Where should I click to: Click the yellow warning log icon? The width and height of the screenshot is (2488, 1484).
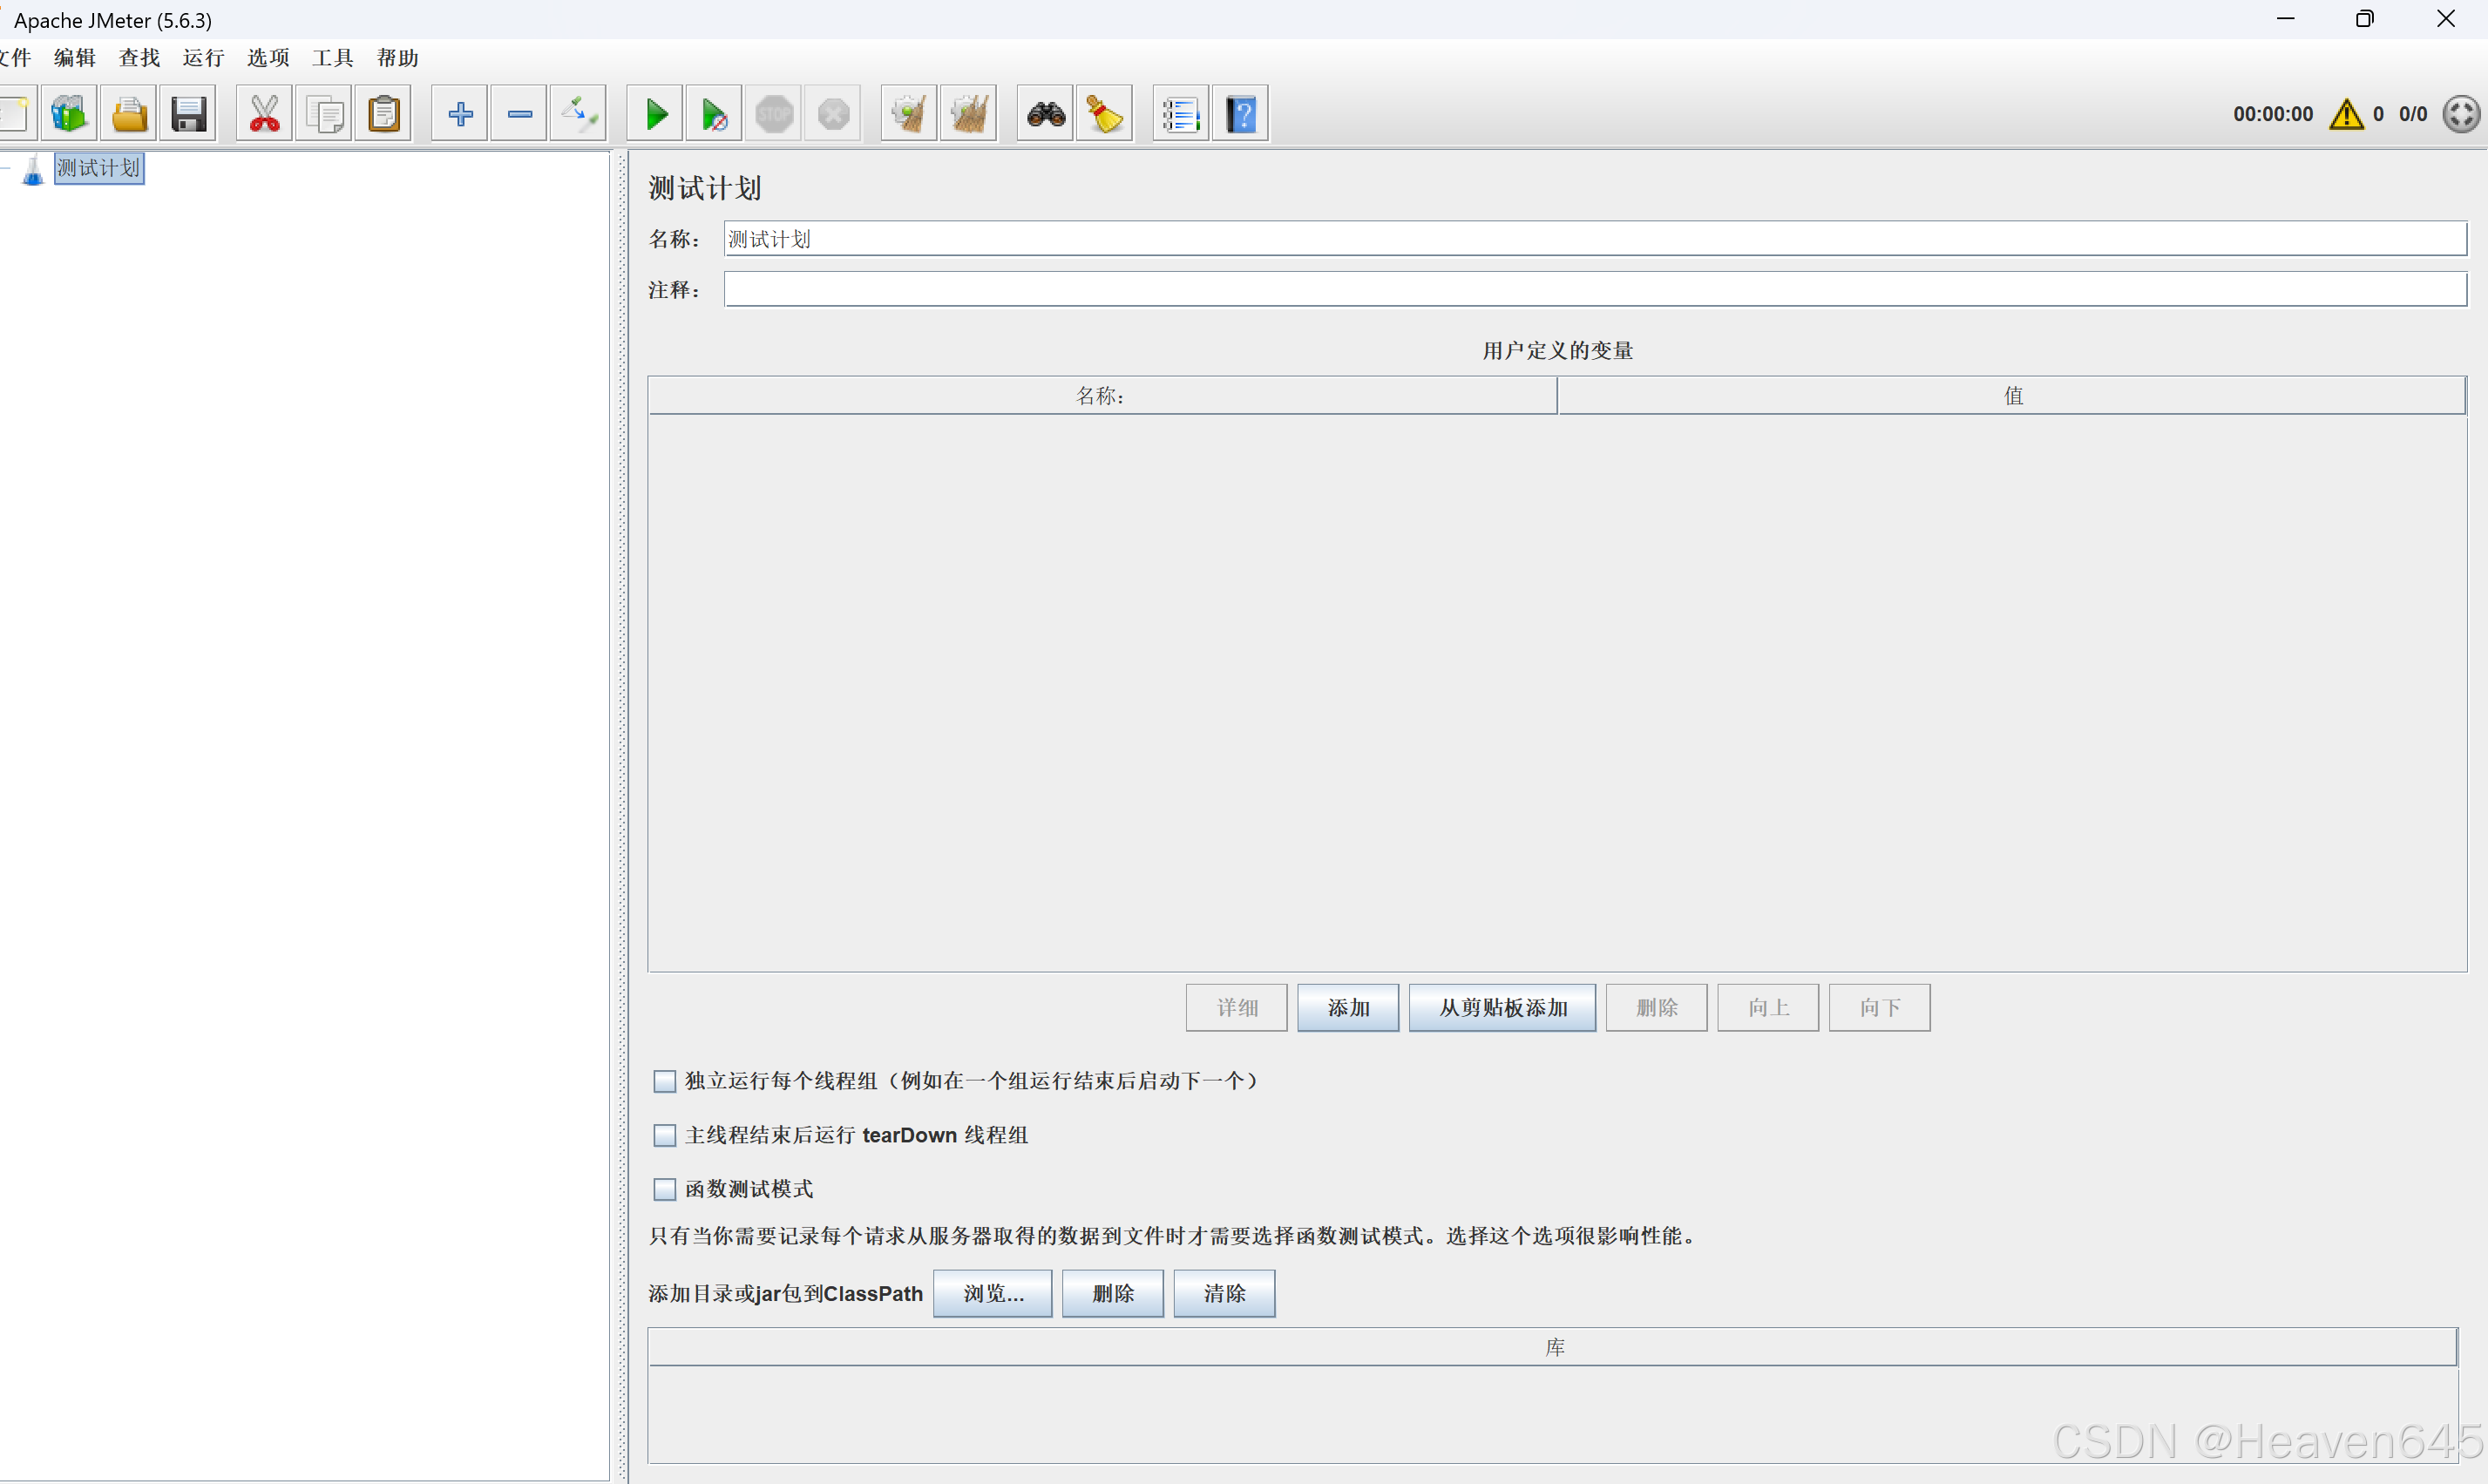click(2346, 115)
